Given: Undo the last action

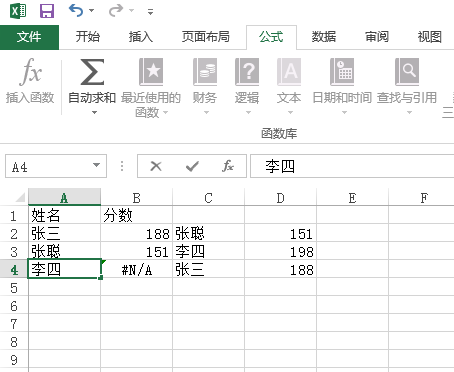Looking at the screenshot, I should (x=76, y=11).
